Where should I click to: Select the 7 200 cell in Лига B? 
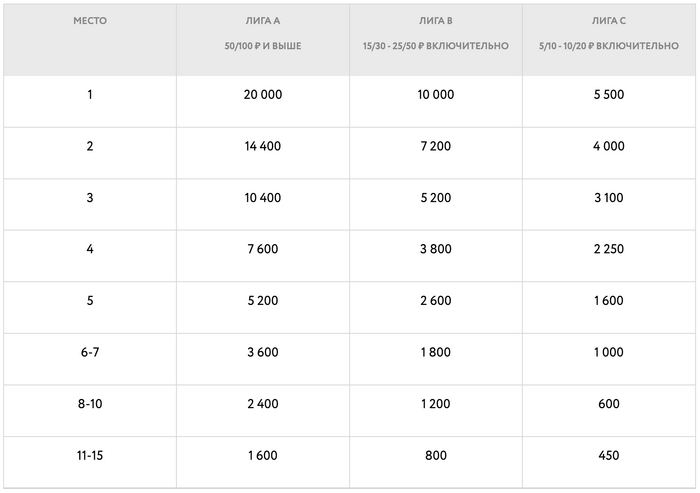tap(435, 146)
